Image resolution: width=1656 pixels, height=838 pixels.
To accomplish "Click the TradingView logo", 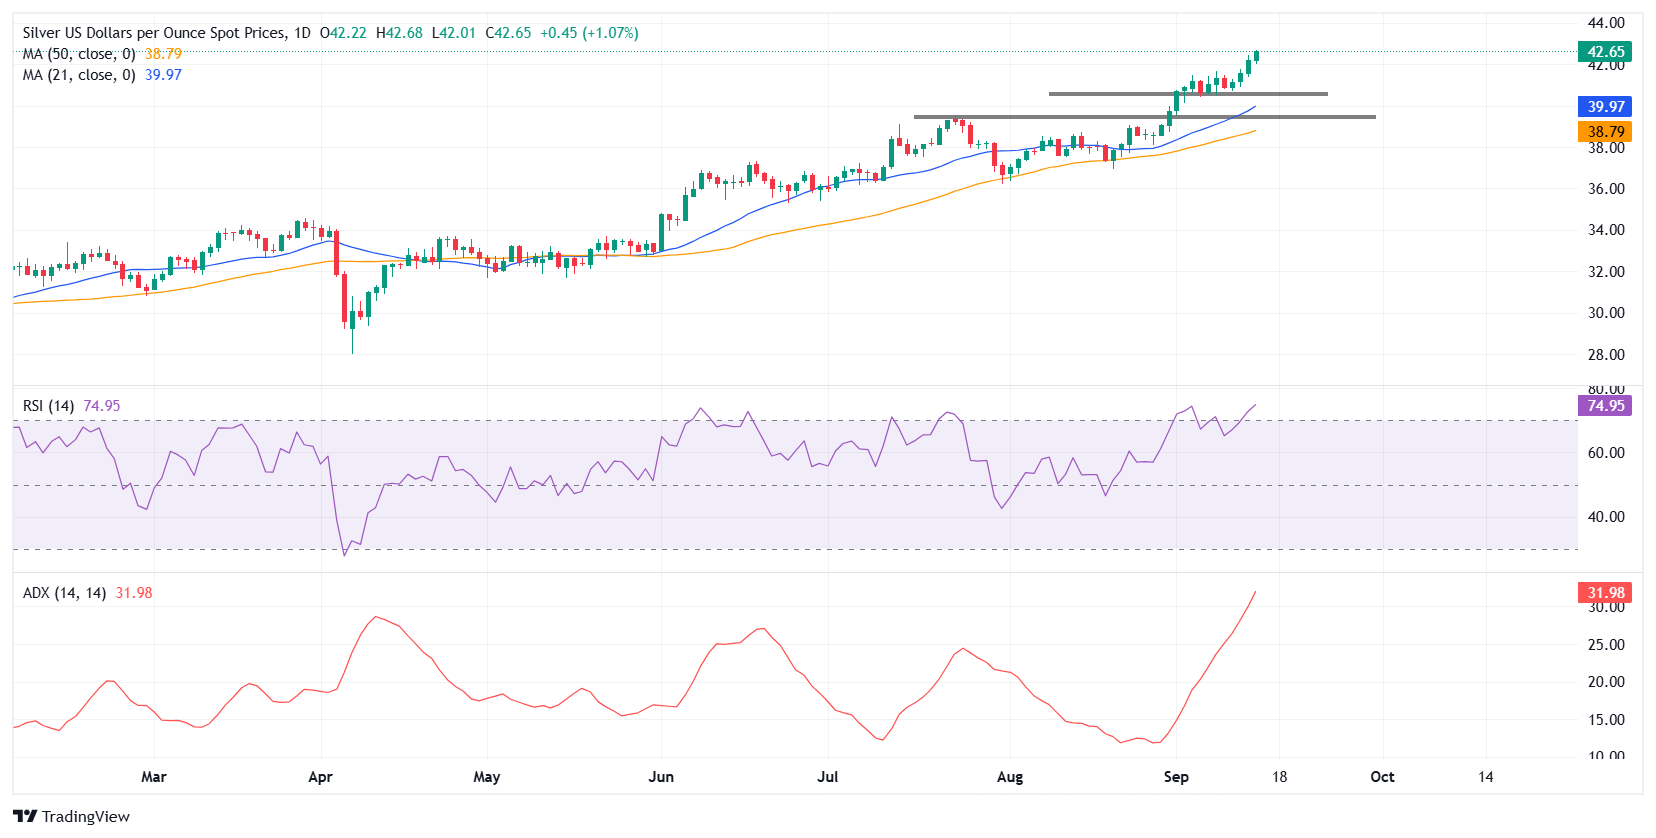I will (x=72, y=816).
